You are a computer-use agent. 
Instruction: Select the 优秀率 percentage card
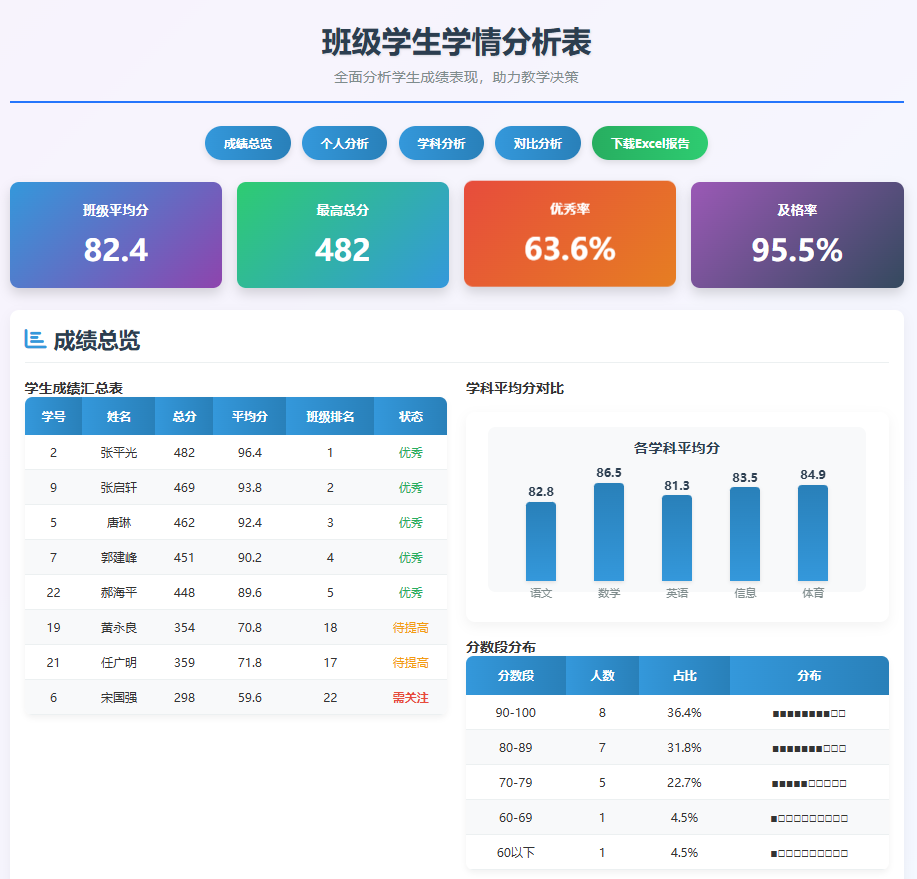click(569, 234)
